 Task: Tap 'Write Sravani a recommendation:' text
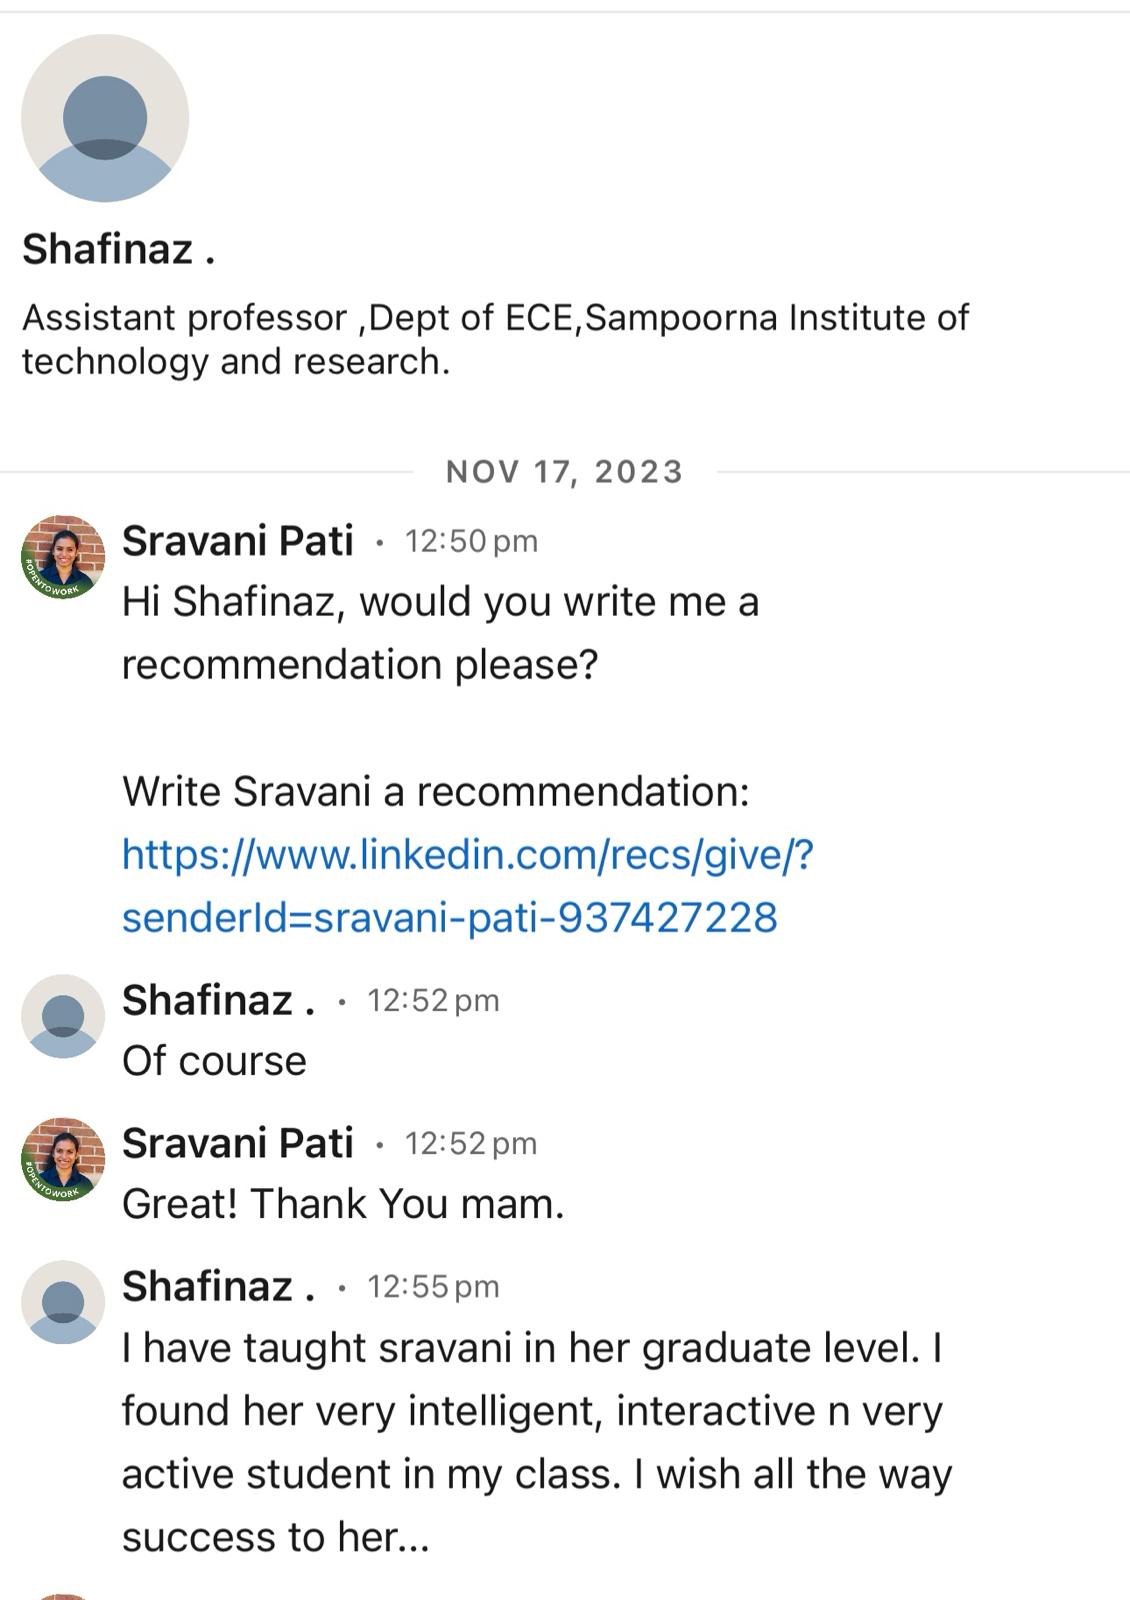(436, 791)
